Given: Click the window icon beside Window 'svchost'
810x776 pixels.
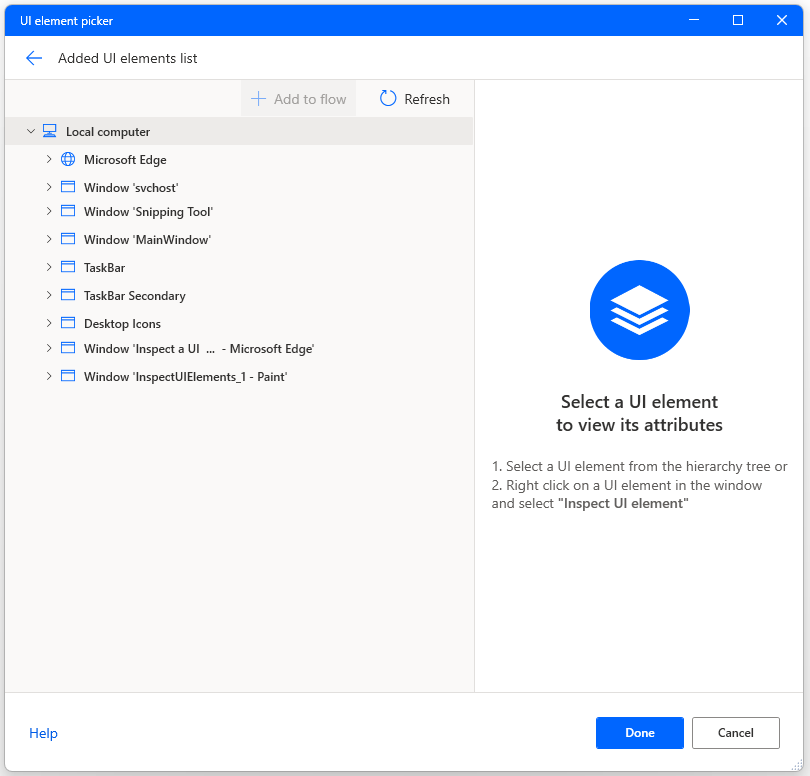Looking at the screenshot, I should point(68,187).
